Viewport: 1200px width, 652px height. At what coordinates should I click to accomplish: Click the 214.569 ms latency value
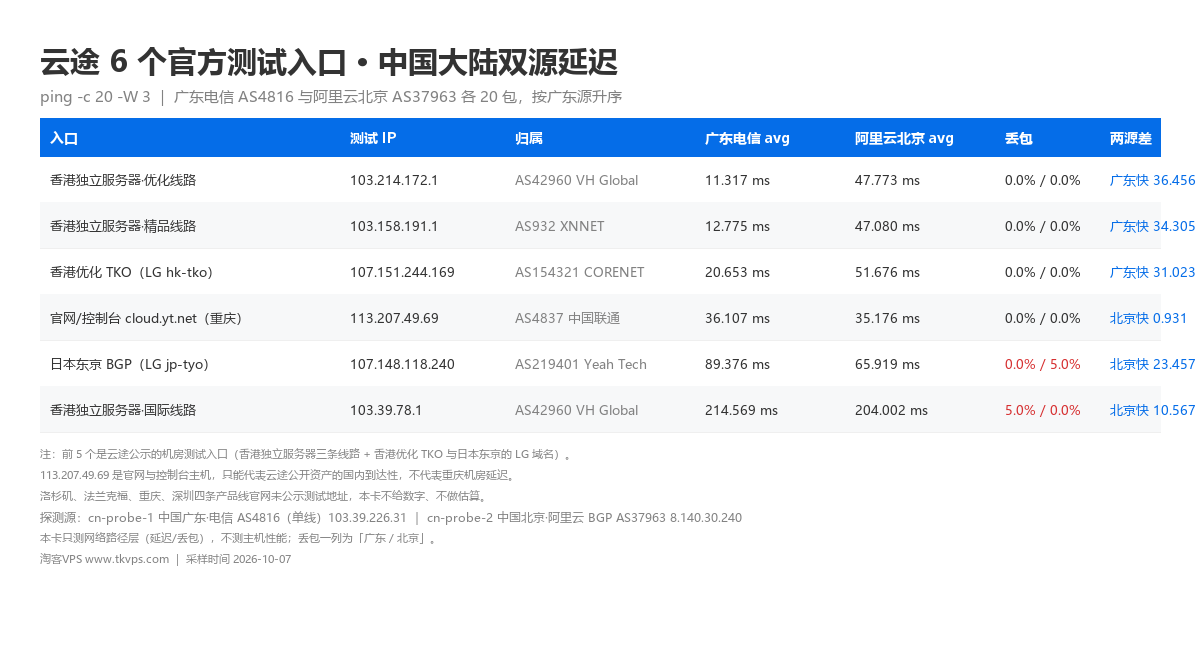[741, 411]
